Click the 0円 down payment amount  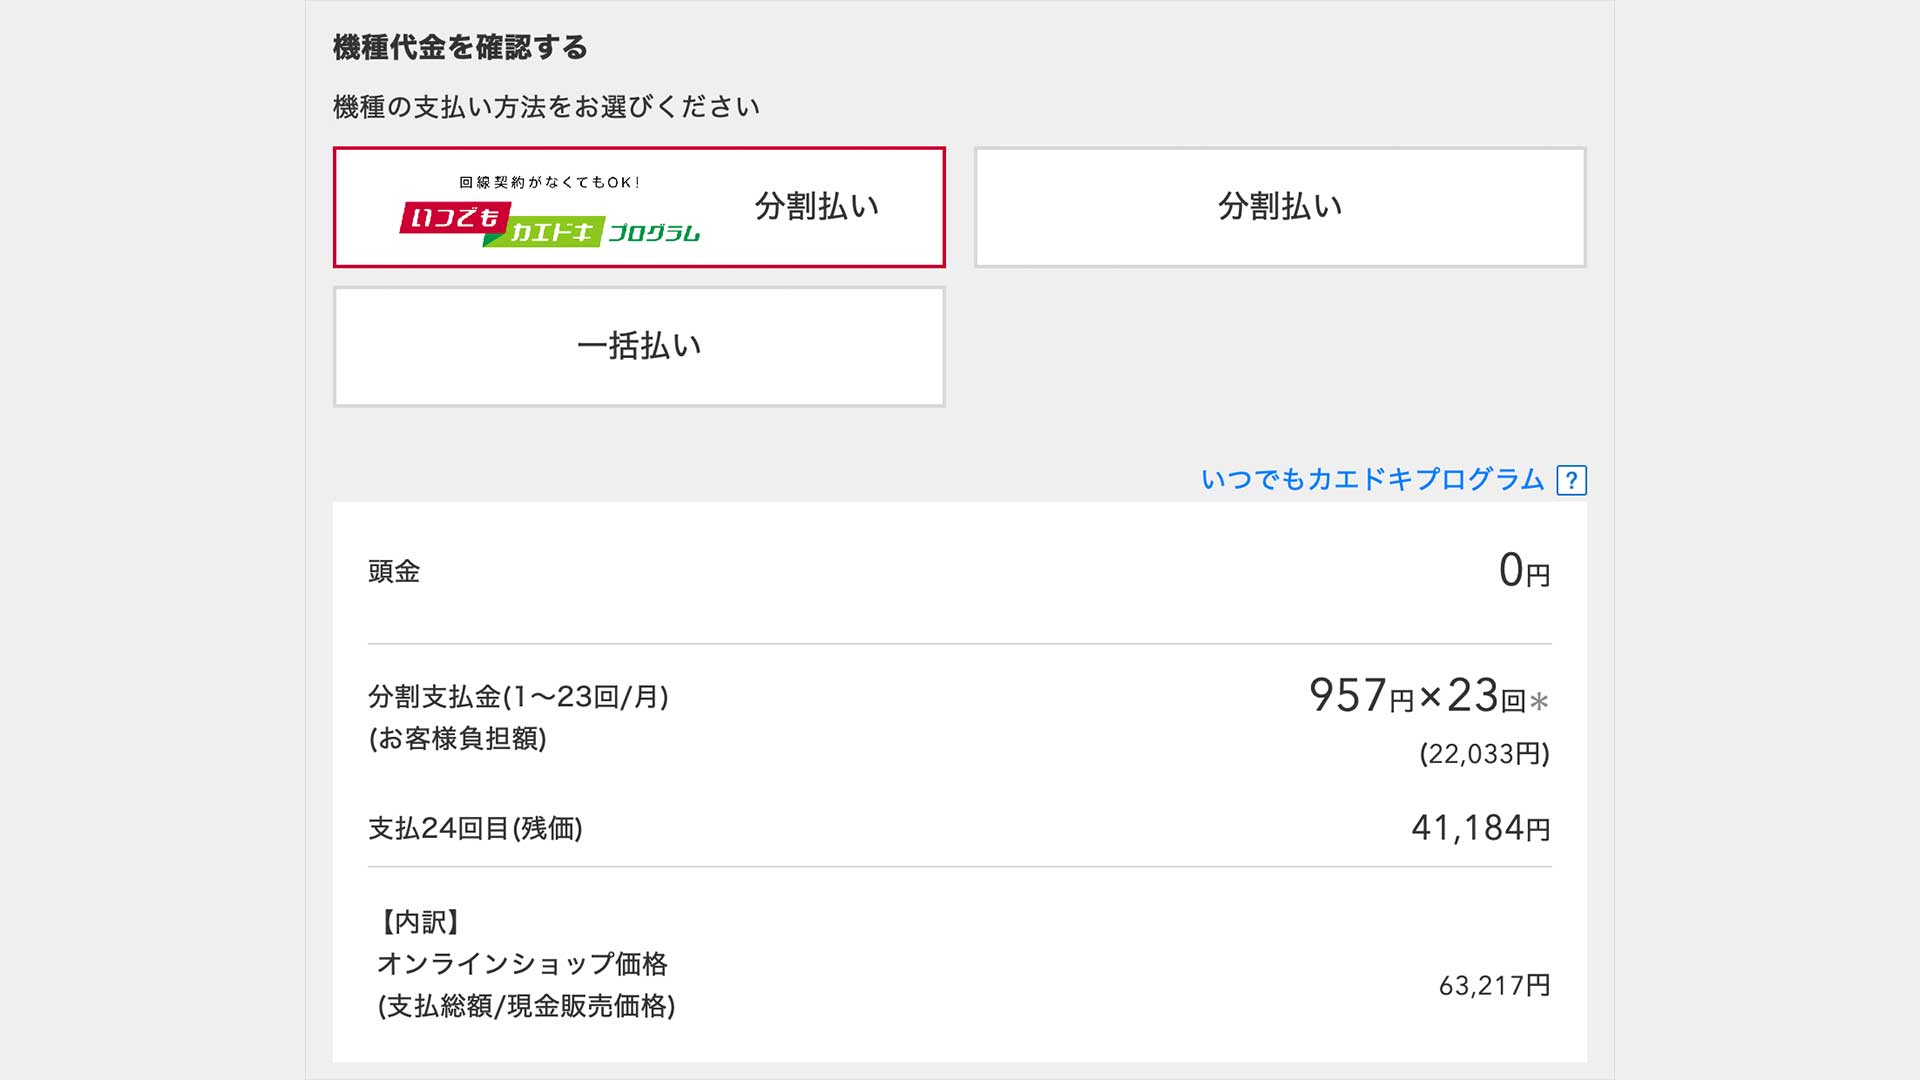tap(1524, 571)
